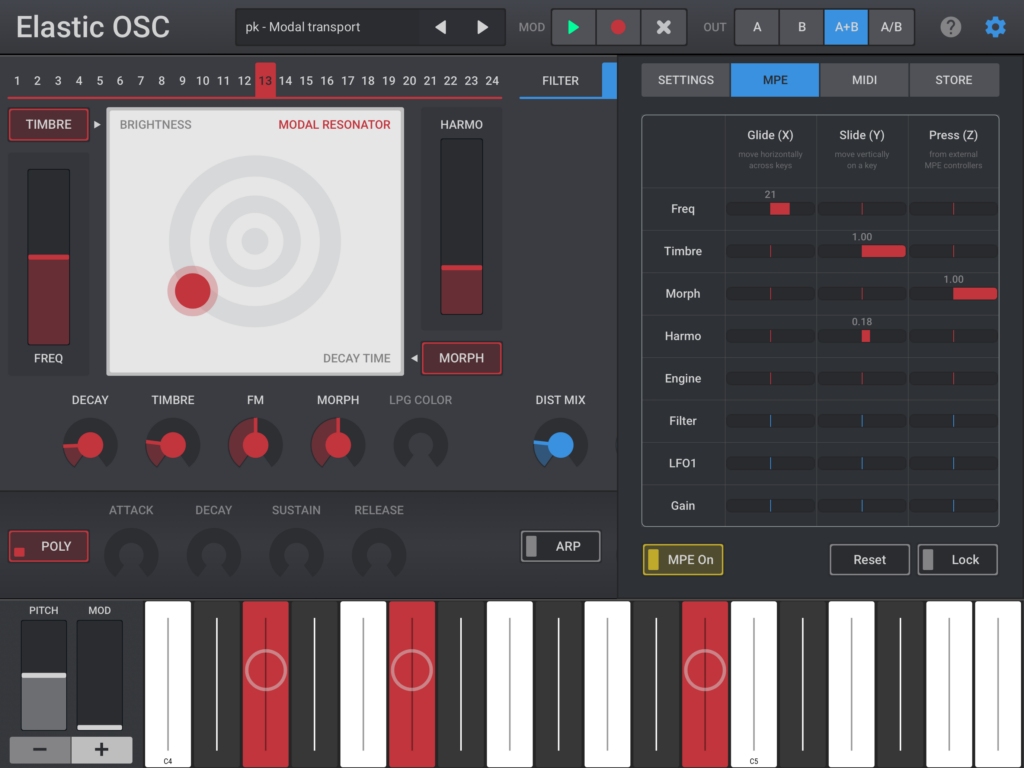Select engine slot 7
Image resolution: width=1024 pixels, height=768 pixels.
[140, 80]
